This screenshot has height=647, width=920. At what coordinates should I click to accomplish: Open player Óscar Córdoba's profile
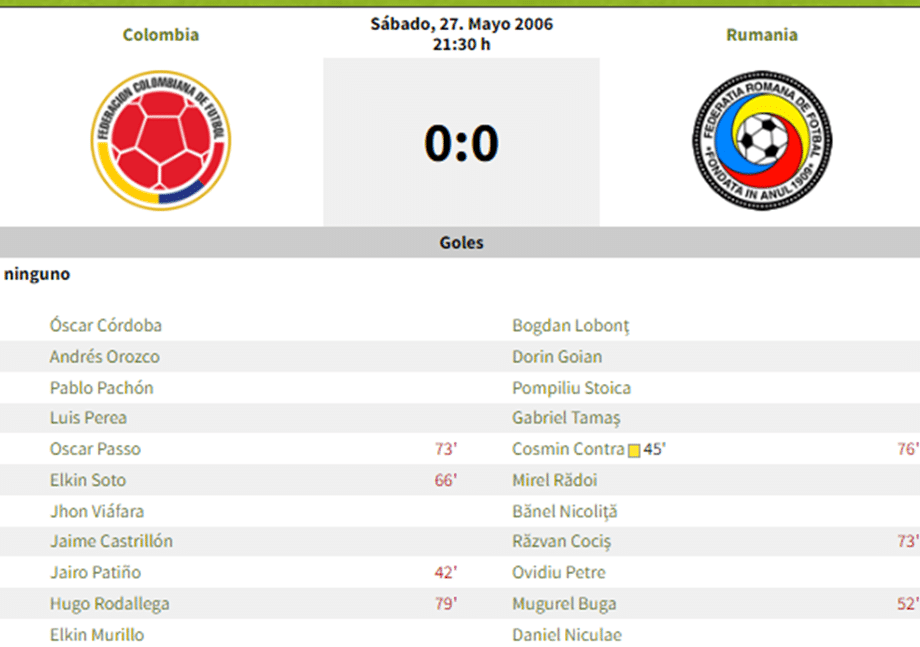point(106,325)
